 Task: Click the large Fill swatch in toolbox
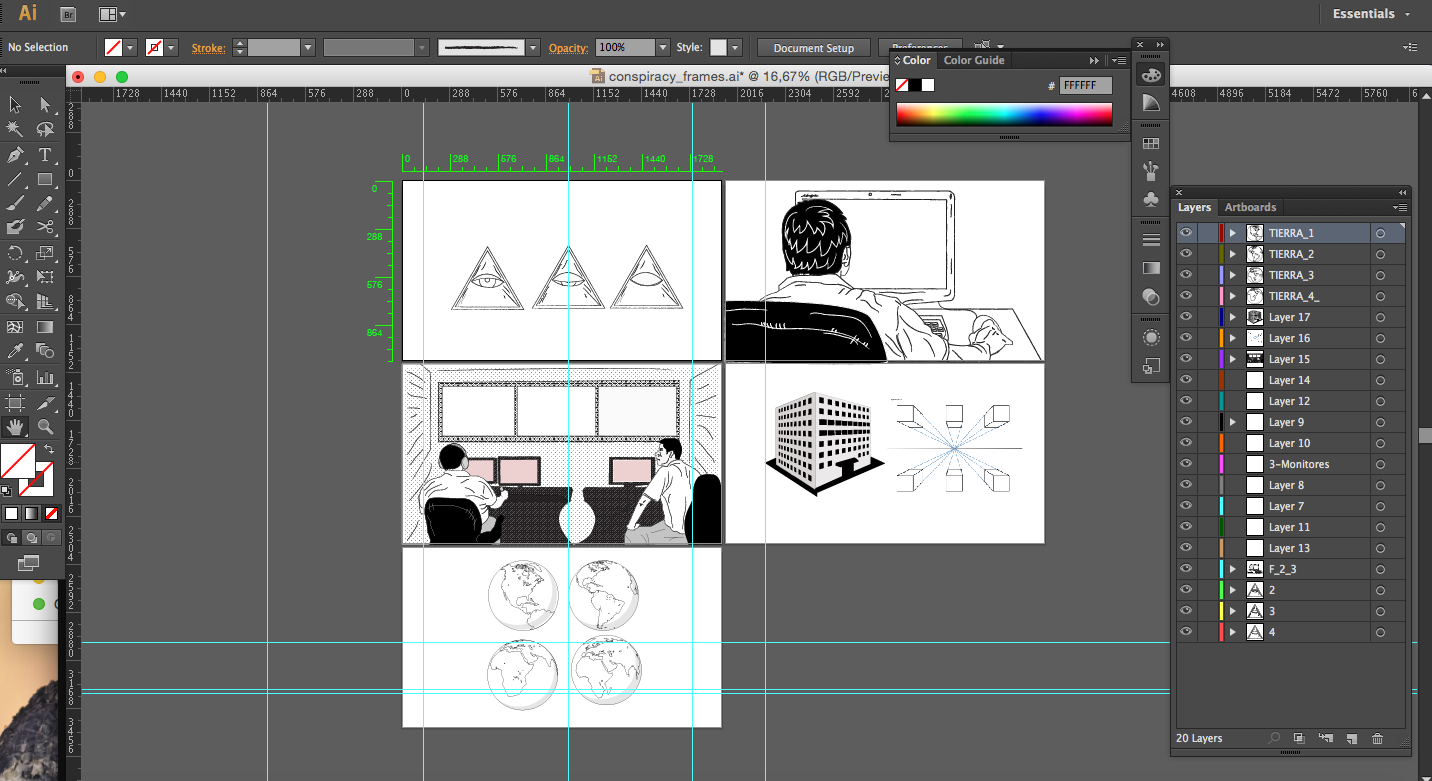[x=18, y=462]
